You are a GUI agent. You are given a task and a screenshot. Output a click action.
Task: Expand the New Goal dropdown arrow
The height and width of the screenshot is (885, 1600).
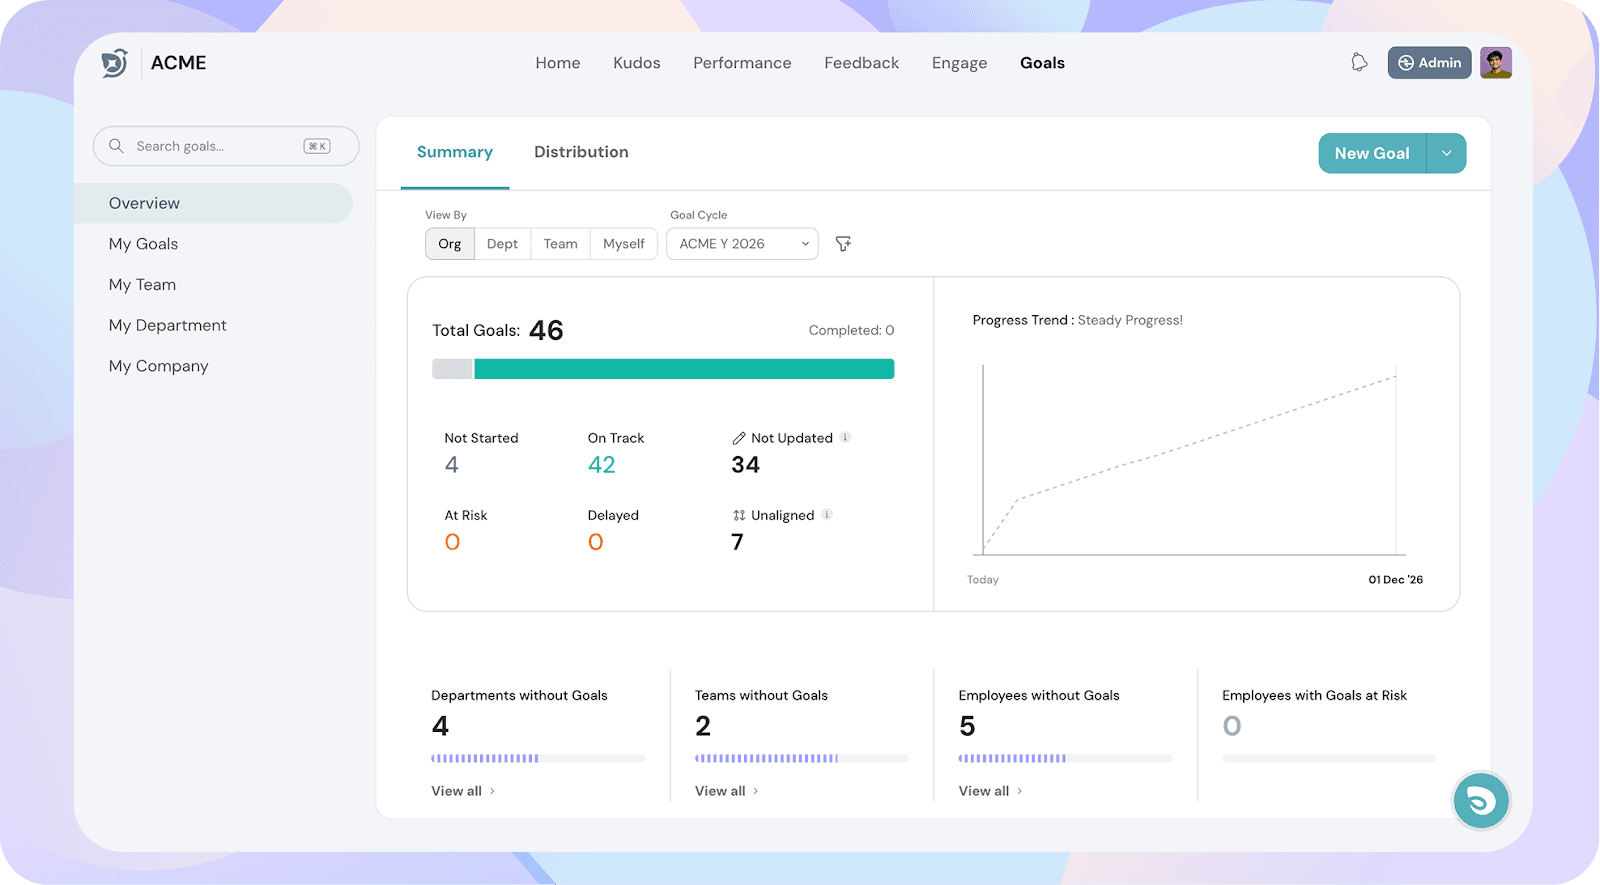coord(1446,153)
